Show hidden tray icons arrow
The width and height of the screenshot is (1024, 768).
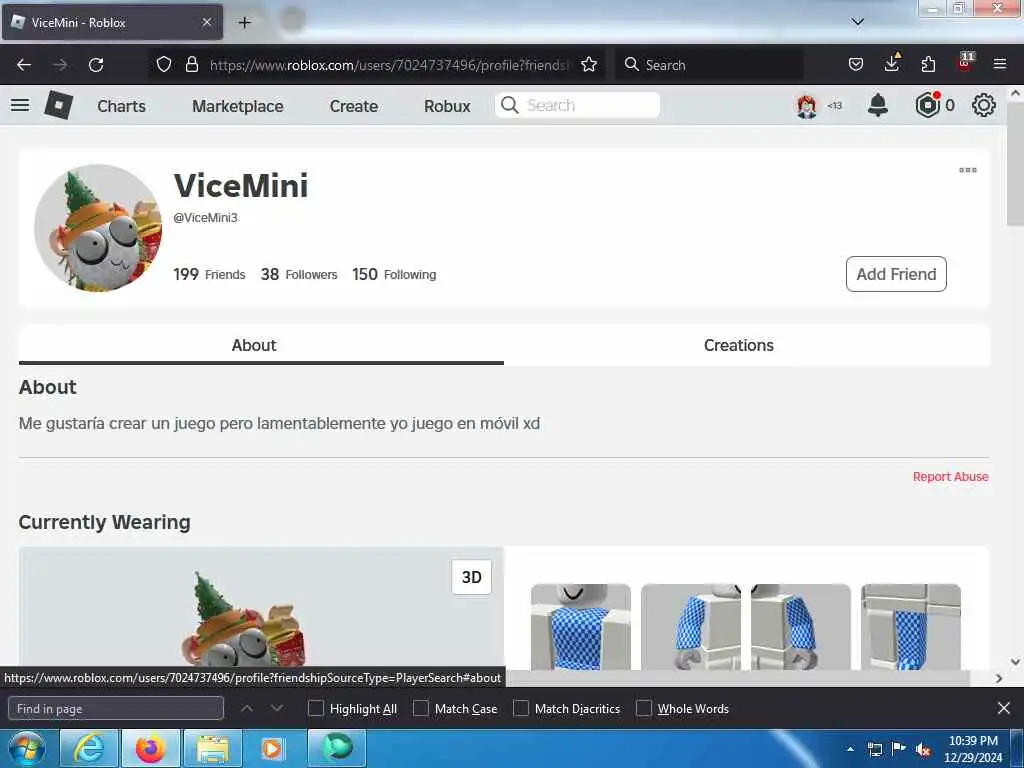pyautogui.click(x=850, y=749)
